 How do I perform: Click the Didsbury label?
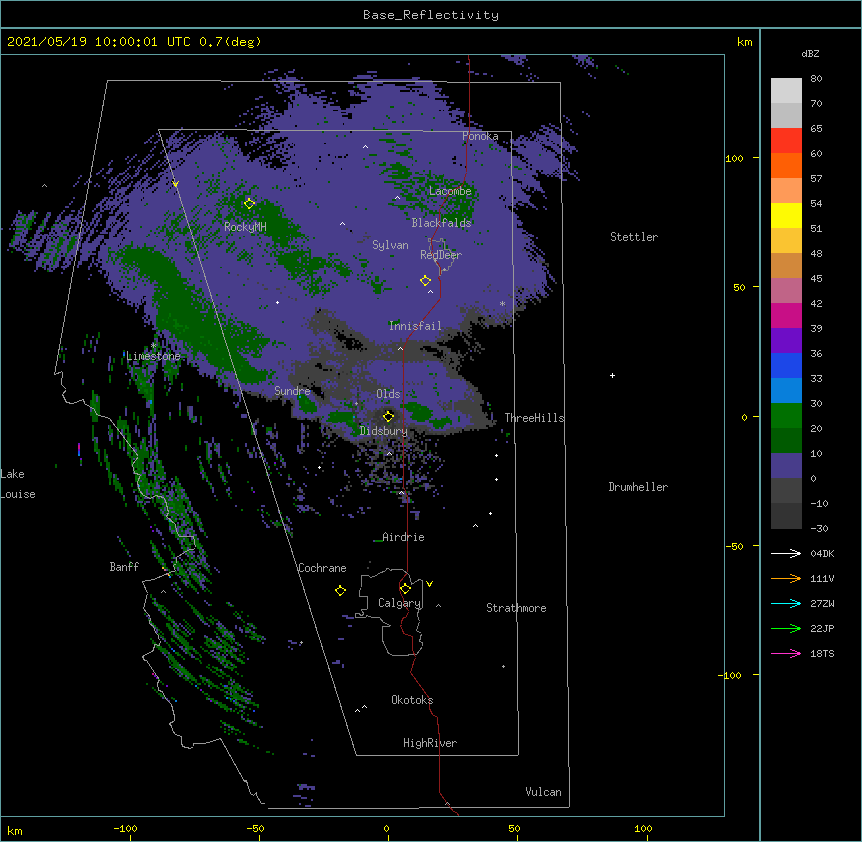384,431
